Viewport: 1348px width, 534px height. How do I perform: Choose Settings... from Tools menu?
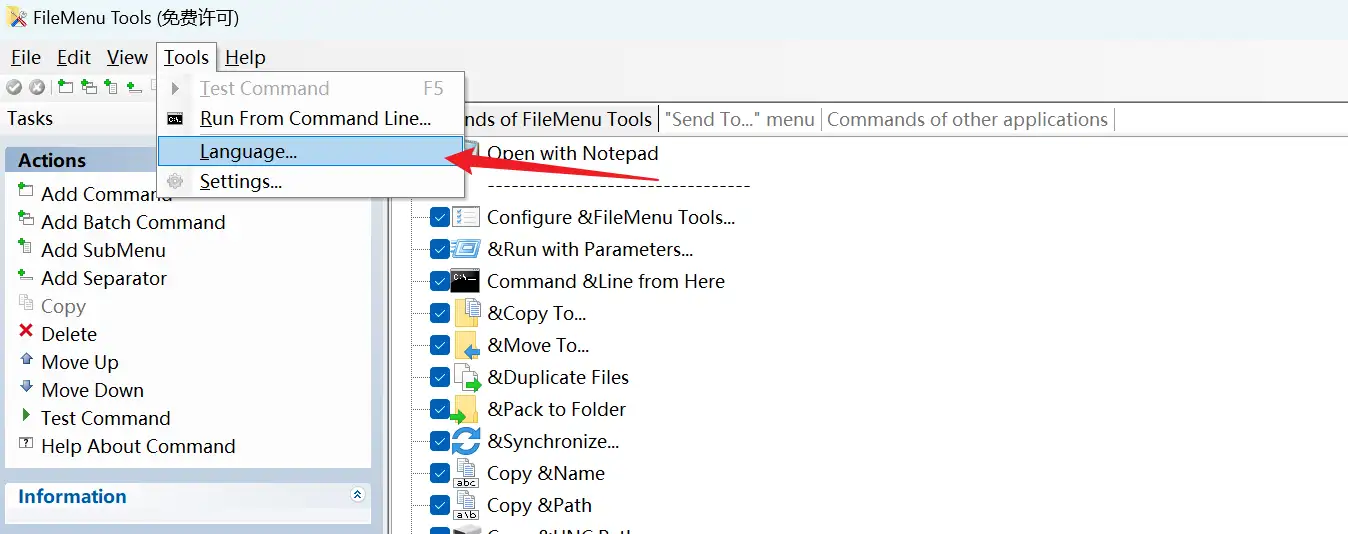(311, 181)
